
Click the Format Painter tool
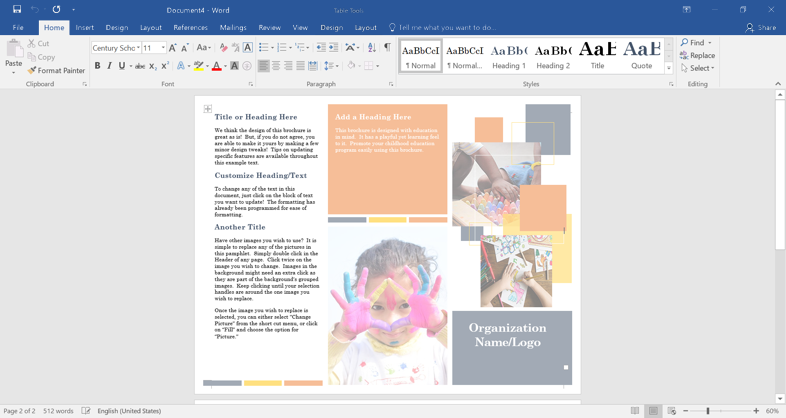click(x=56, y=71)
